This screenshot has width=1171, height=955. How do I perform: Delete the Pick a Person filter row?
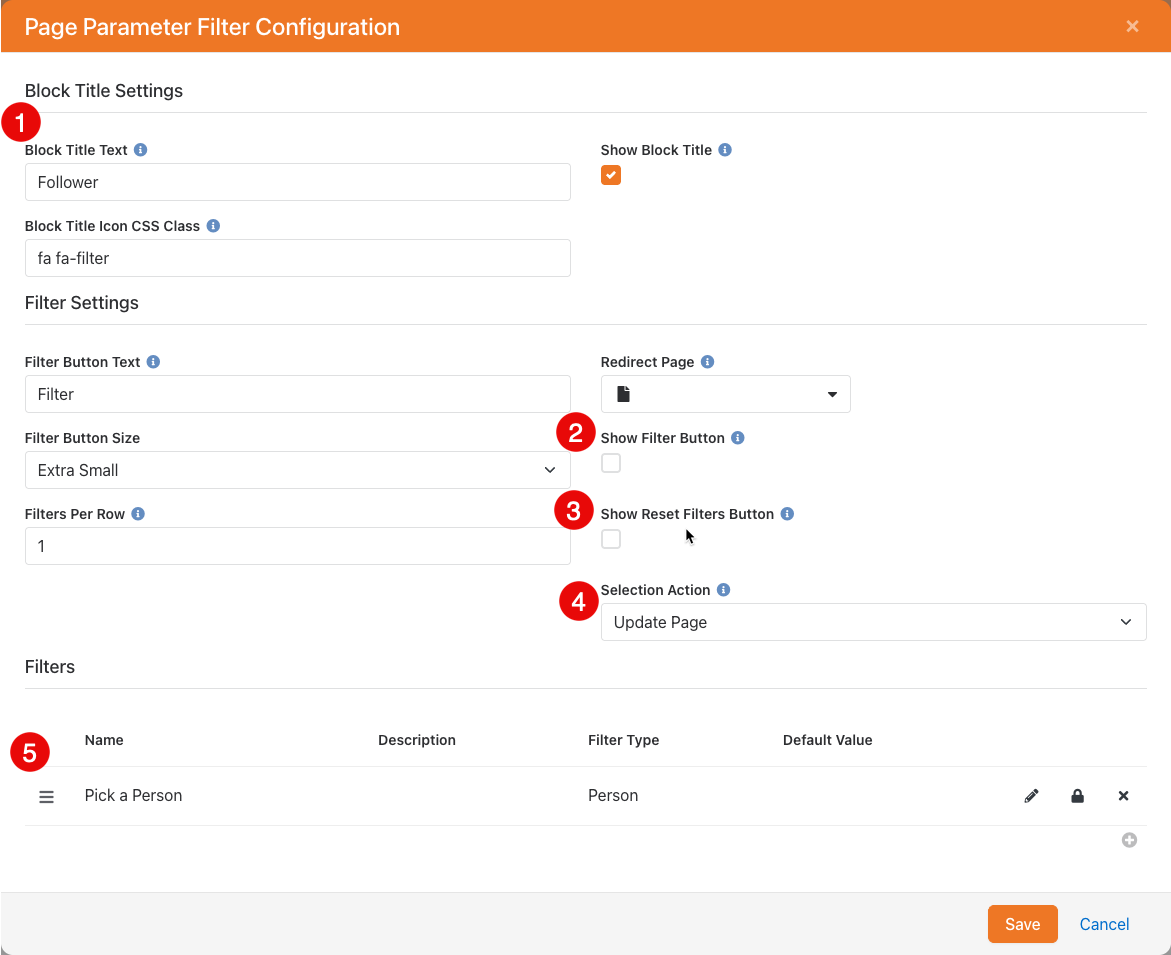point(1123,796)
